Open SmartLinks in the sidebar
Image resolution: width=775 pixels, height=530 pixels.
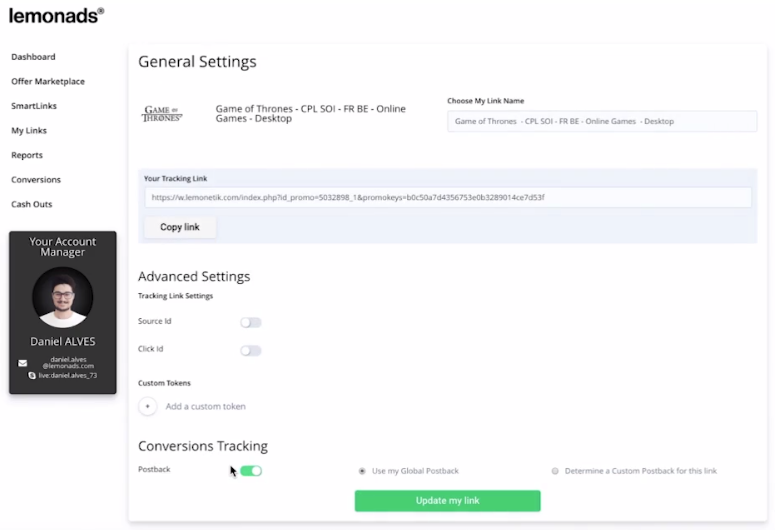pos(34,106)
